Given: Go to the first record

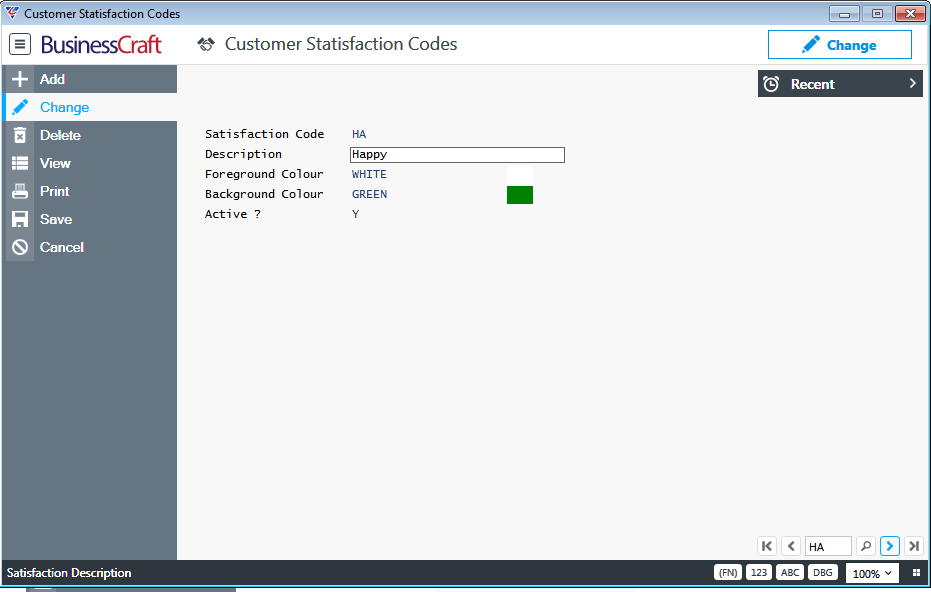Looking at the screenshot, I should 767,546.
